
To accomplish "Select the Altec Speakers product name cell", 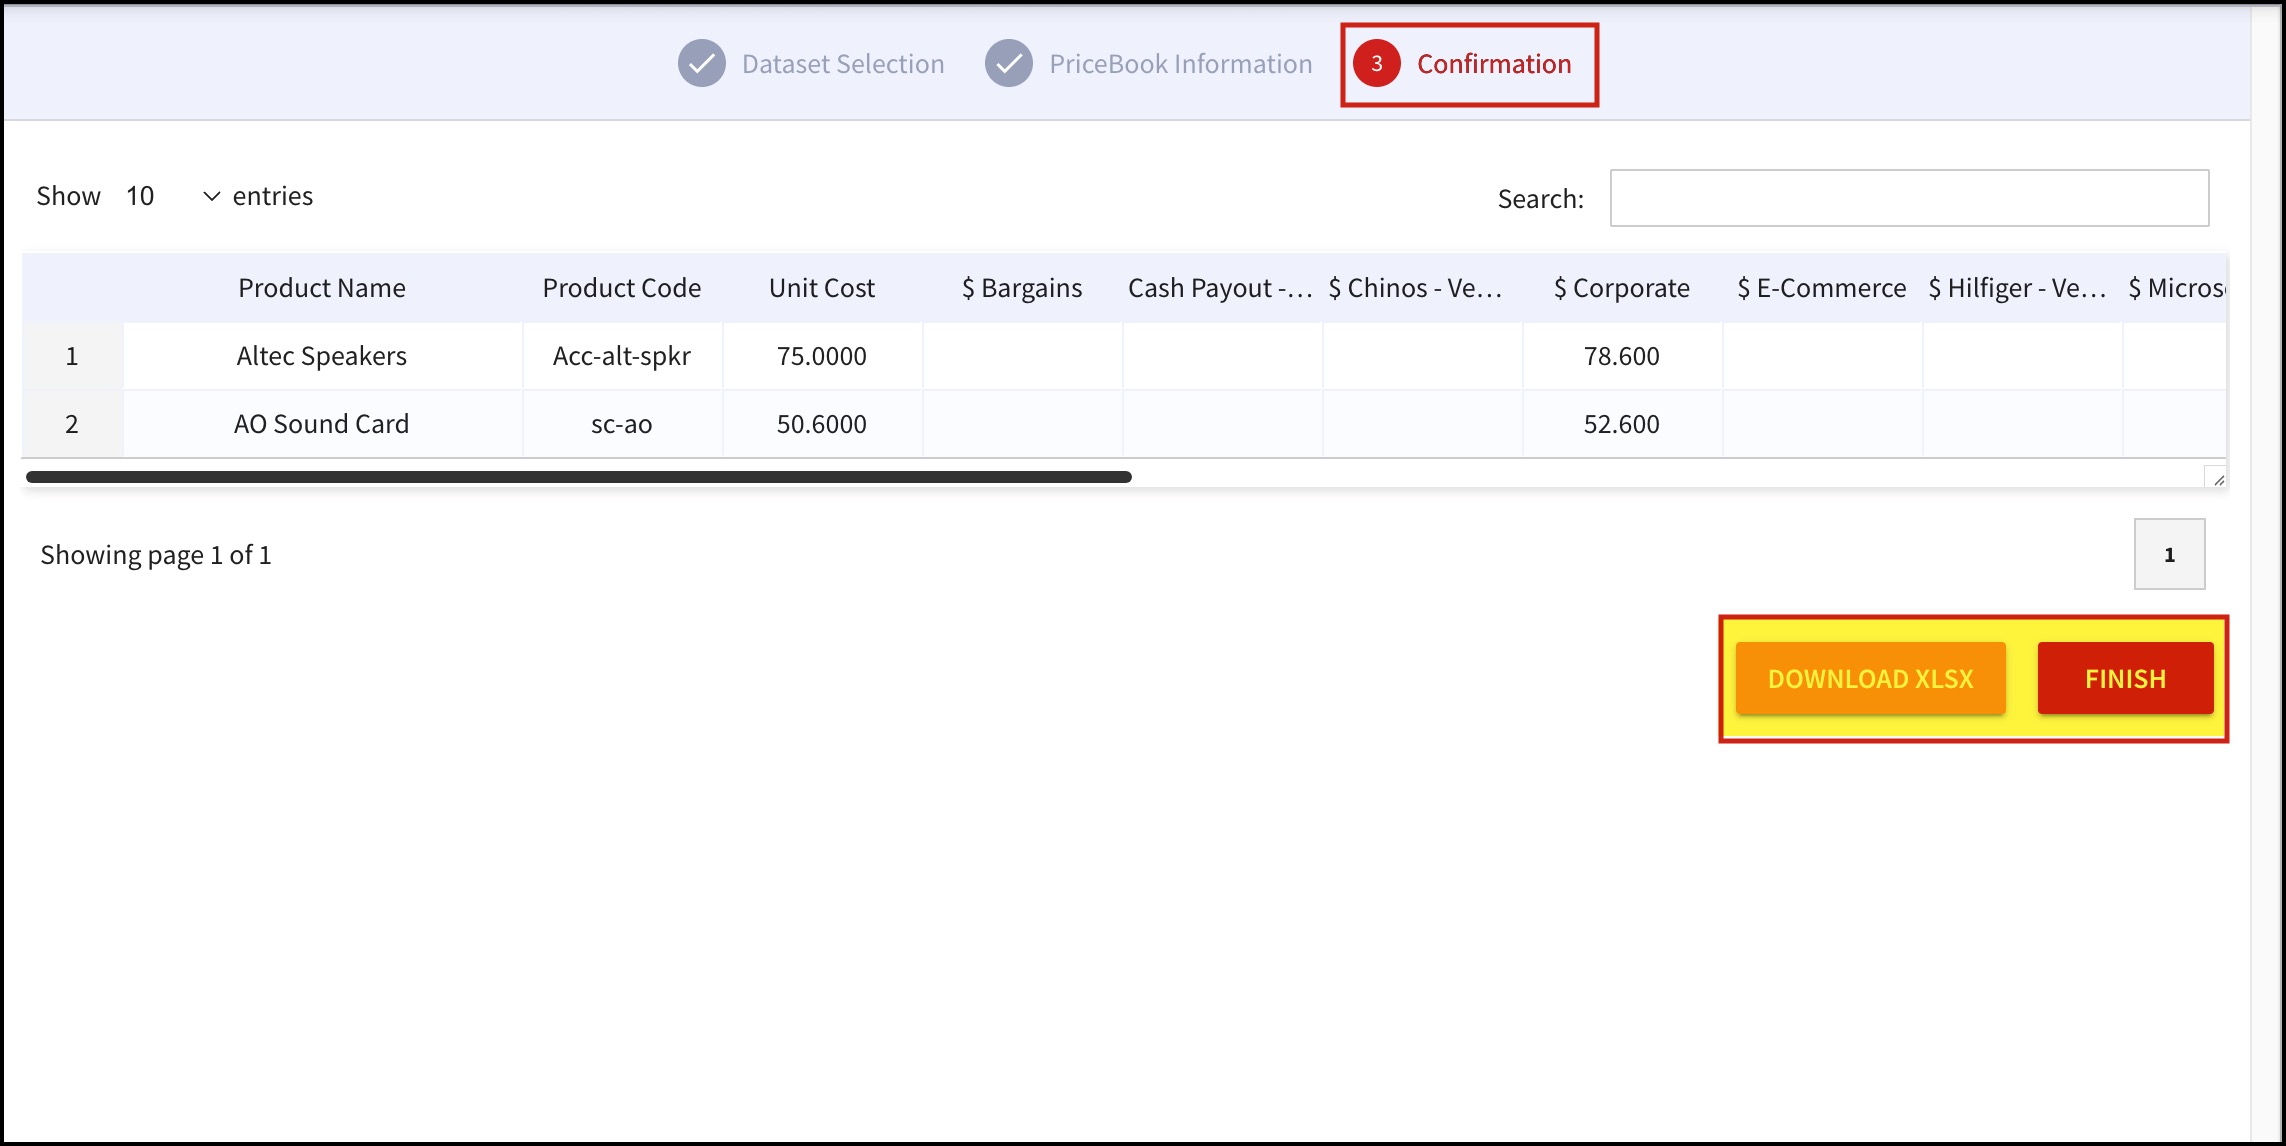I will click(322, 356).
